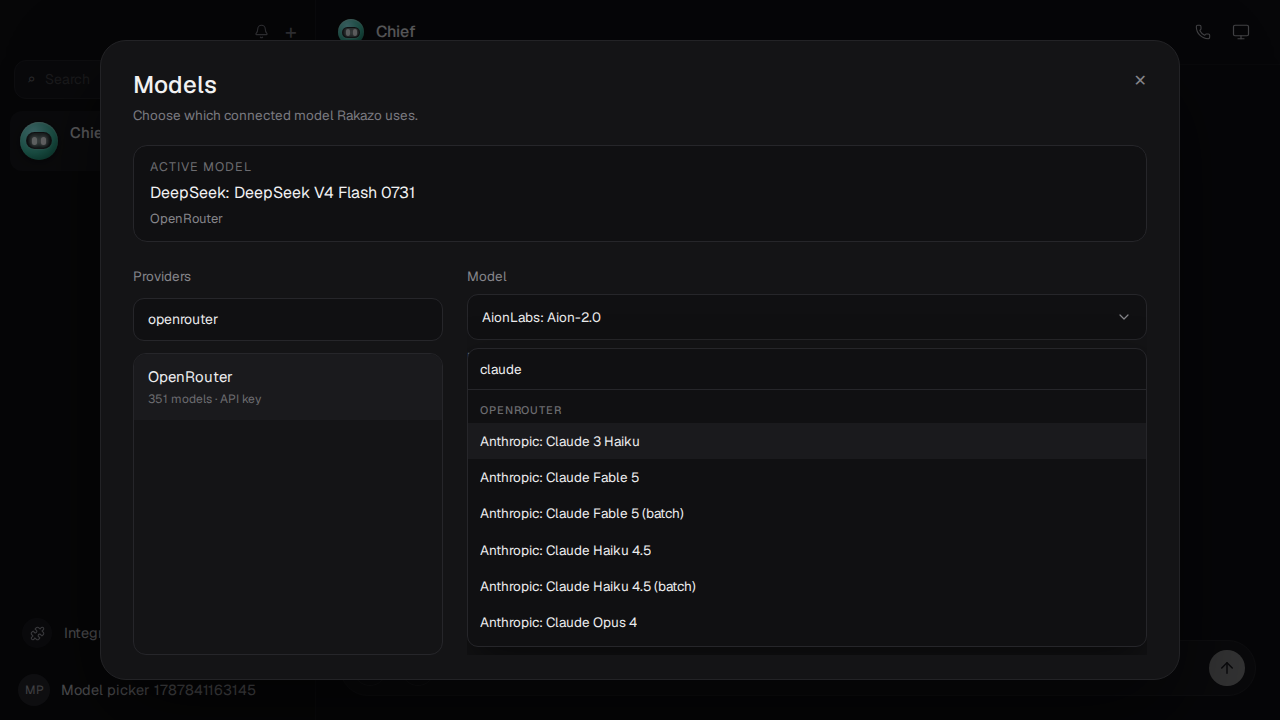Open the AionLabs: Aion-2.0 model dropdown
The height and width of the screenshot is (720, 1280).
click(806, 317)
